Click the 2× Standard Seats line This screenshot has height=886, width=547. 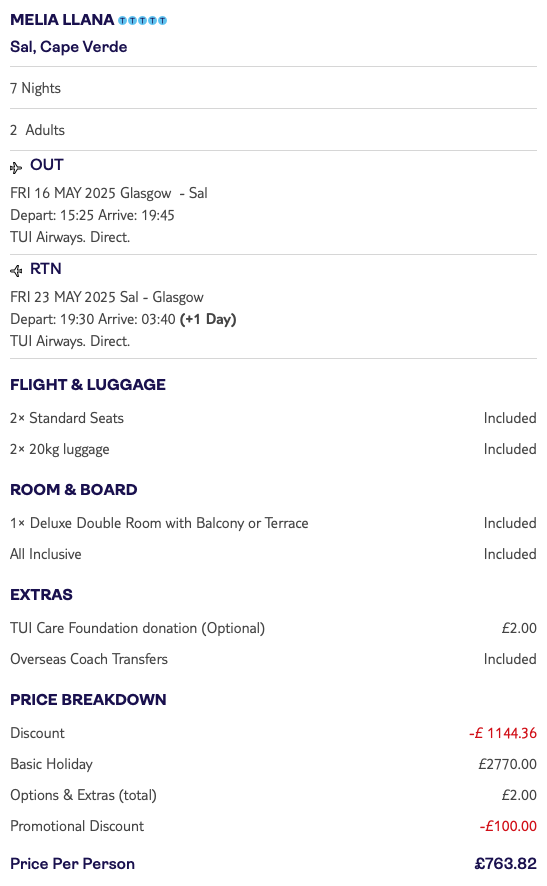tap(274, 418)
